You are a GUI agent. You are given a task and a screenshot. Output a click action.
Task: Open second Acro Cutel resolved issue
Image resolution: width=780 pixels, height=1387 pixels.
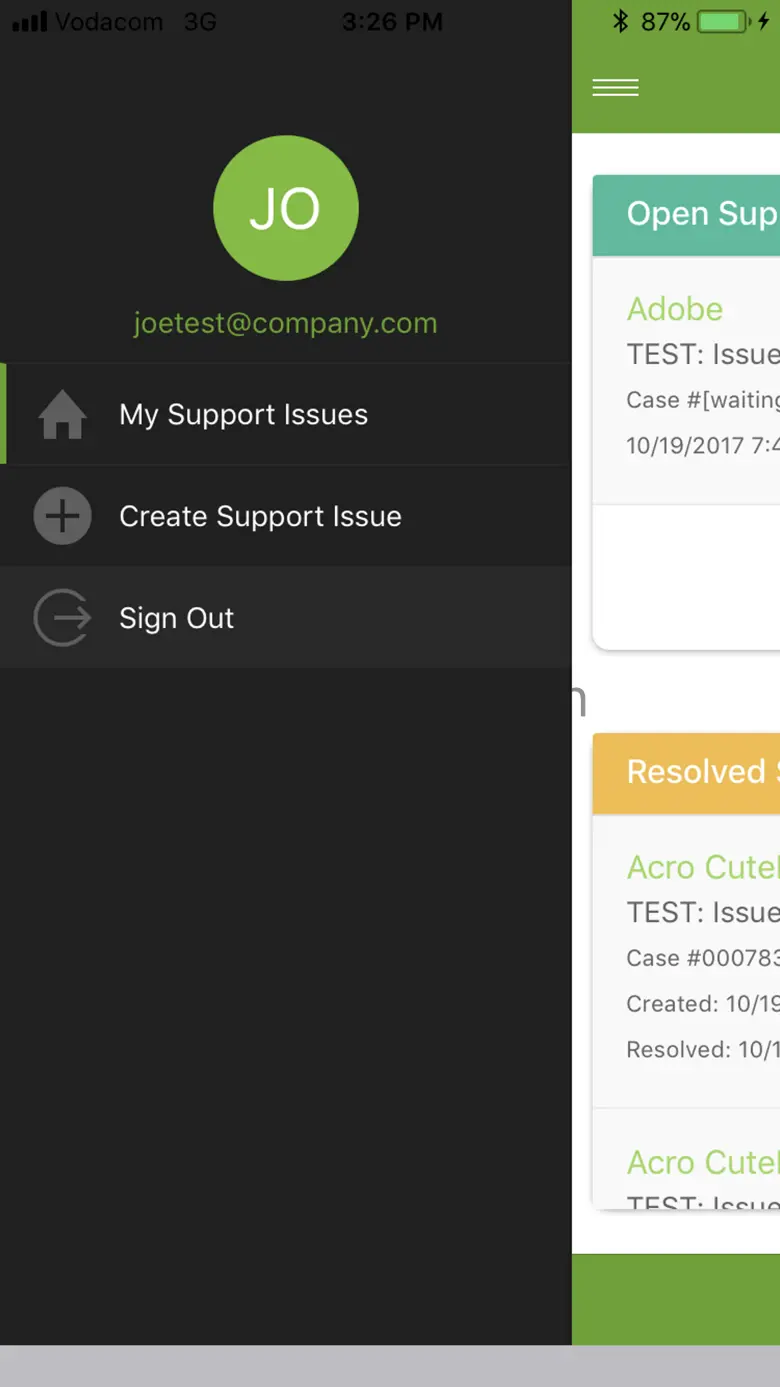point(702,1162)
